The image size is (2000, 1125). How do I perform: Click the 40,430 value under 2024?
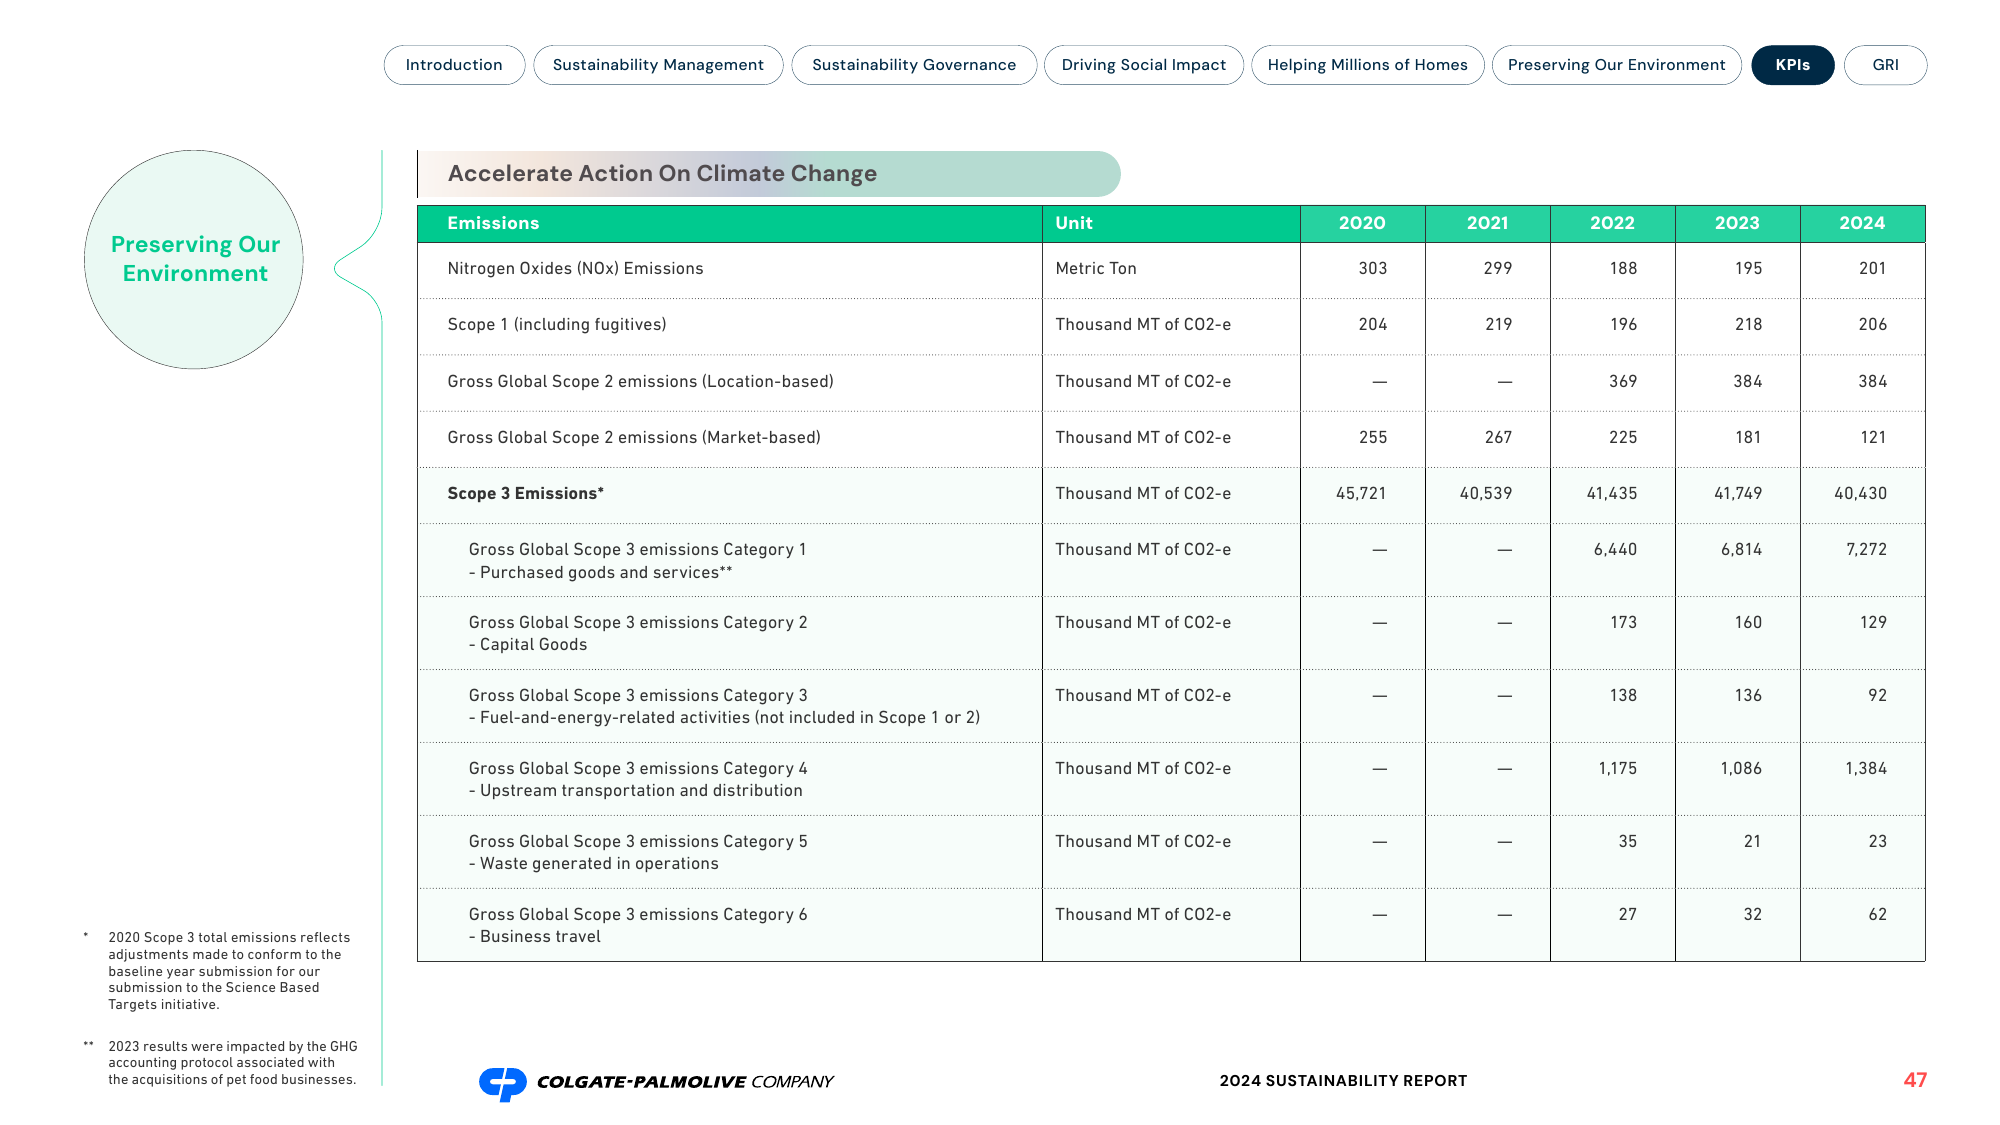(1860, 494)
